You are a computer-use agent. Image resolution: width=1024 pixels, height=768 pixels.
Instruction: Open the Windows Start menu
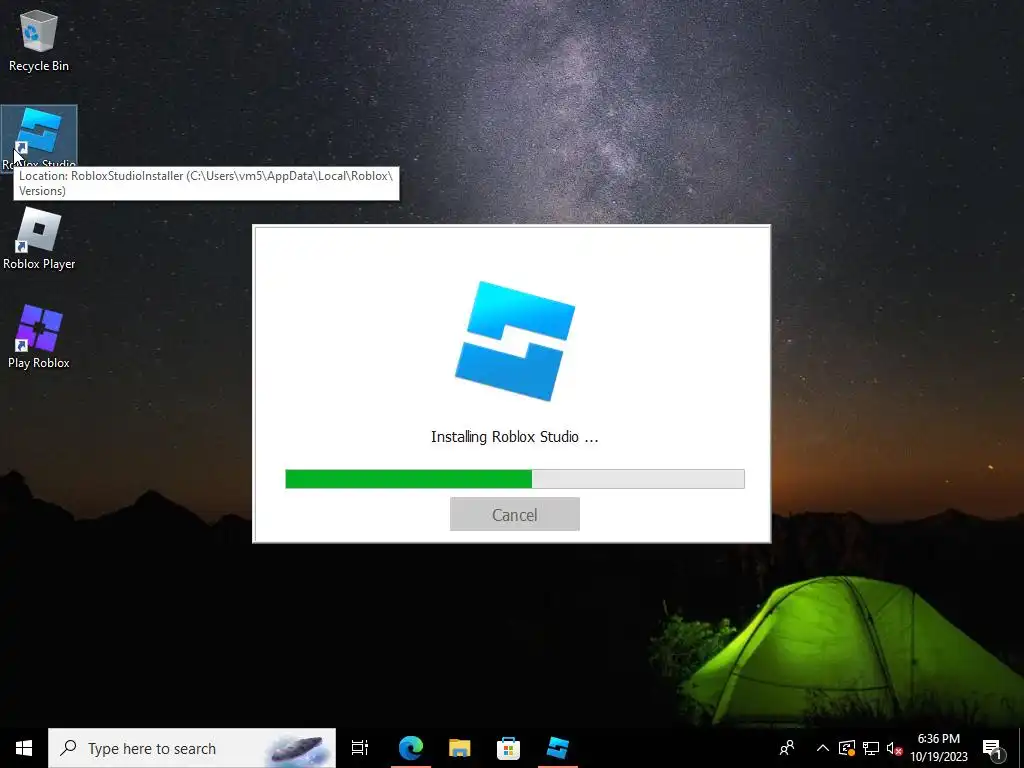(24, 748)
